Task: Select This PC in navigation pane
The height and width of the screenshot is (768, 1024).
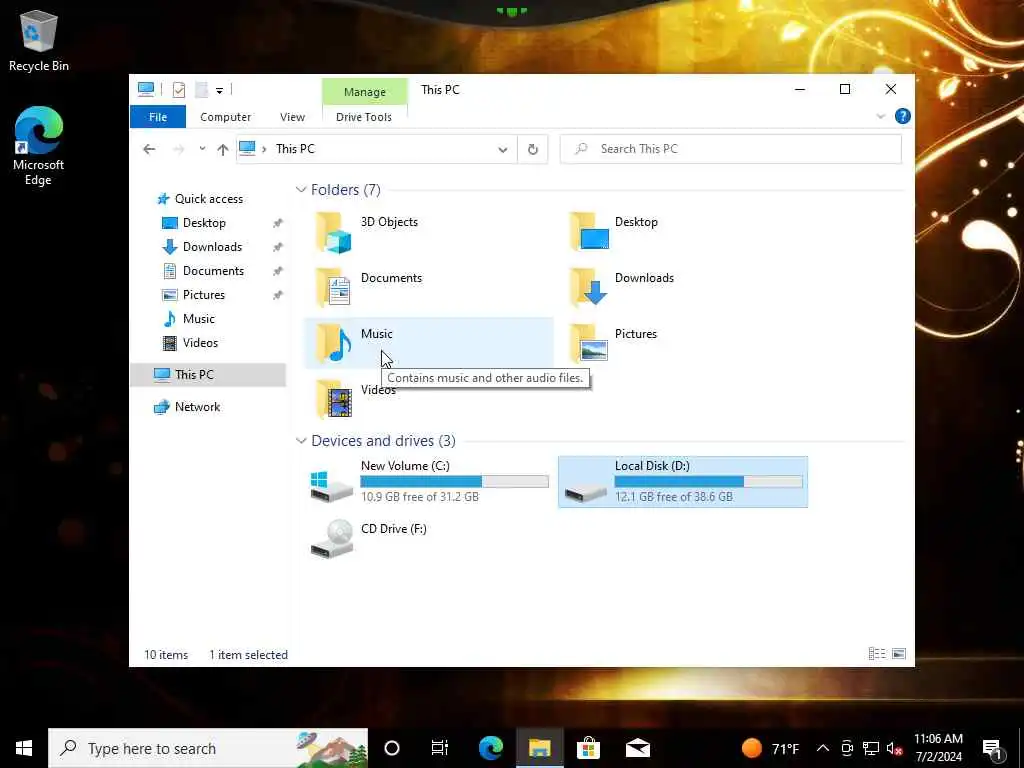Action: pos(208,375)
